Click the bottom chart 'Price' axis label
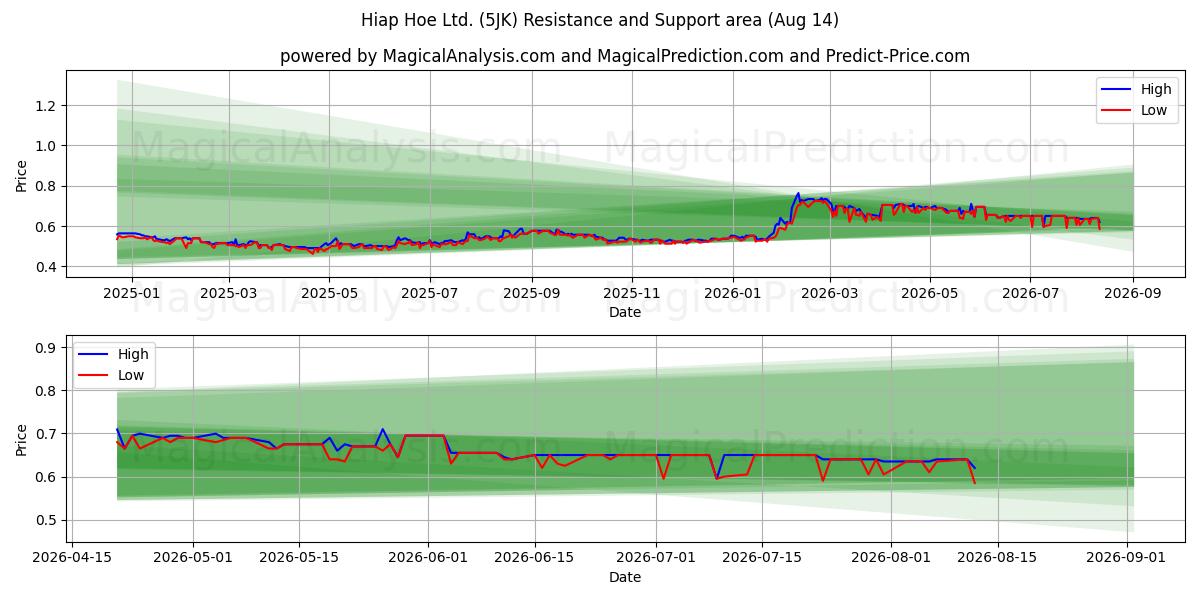 (22, 439)
